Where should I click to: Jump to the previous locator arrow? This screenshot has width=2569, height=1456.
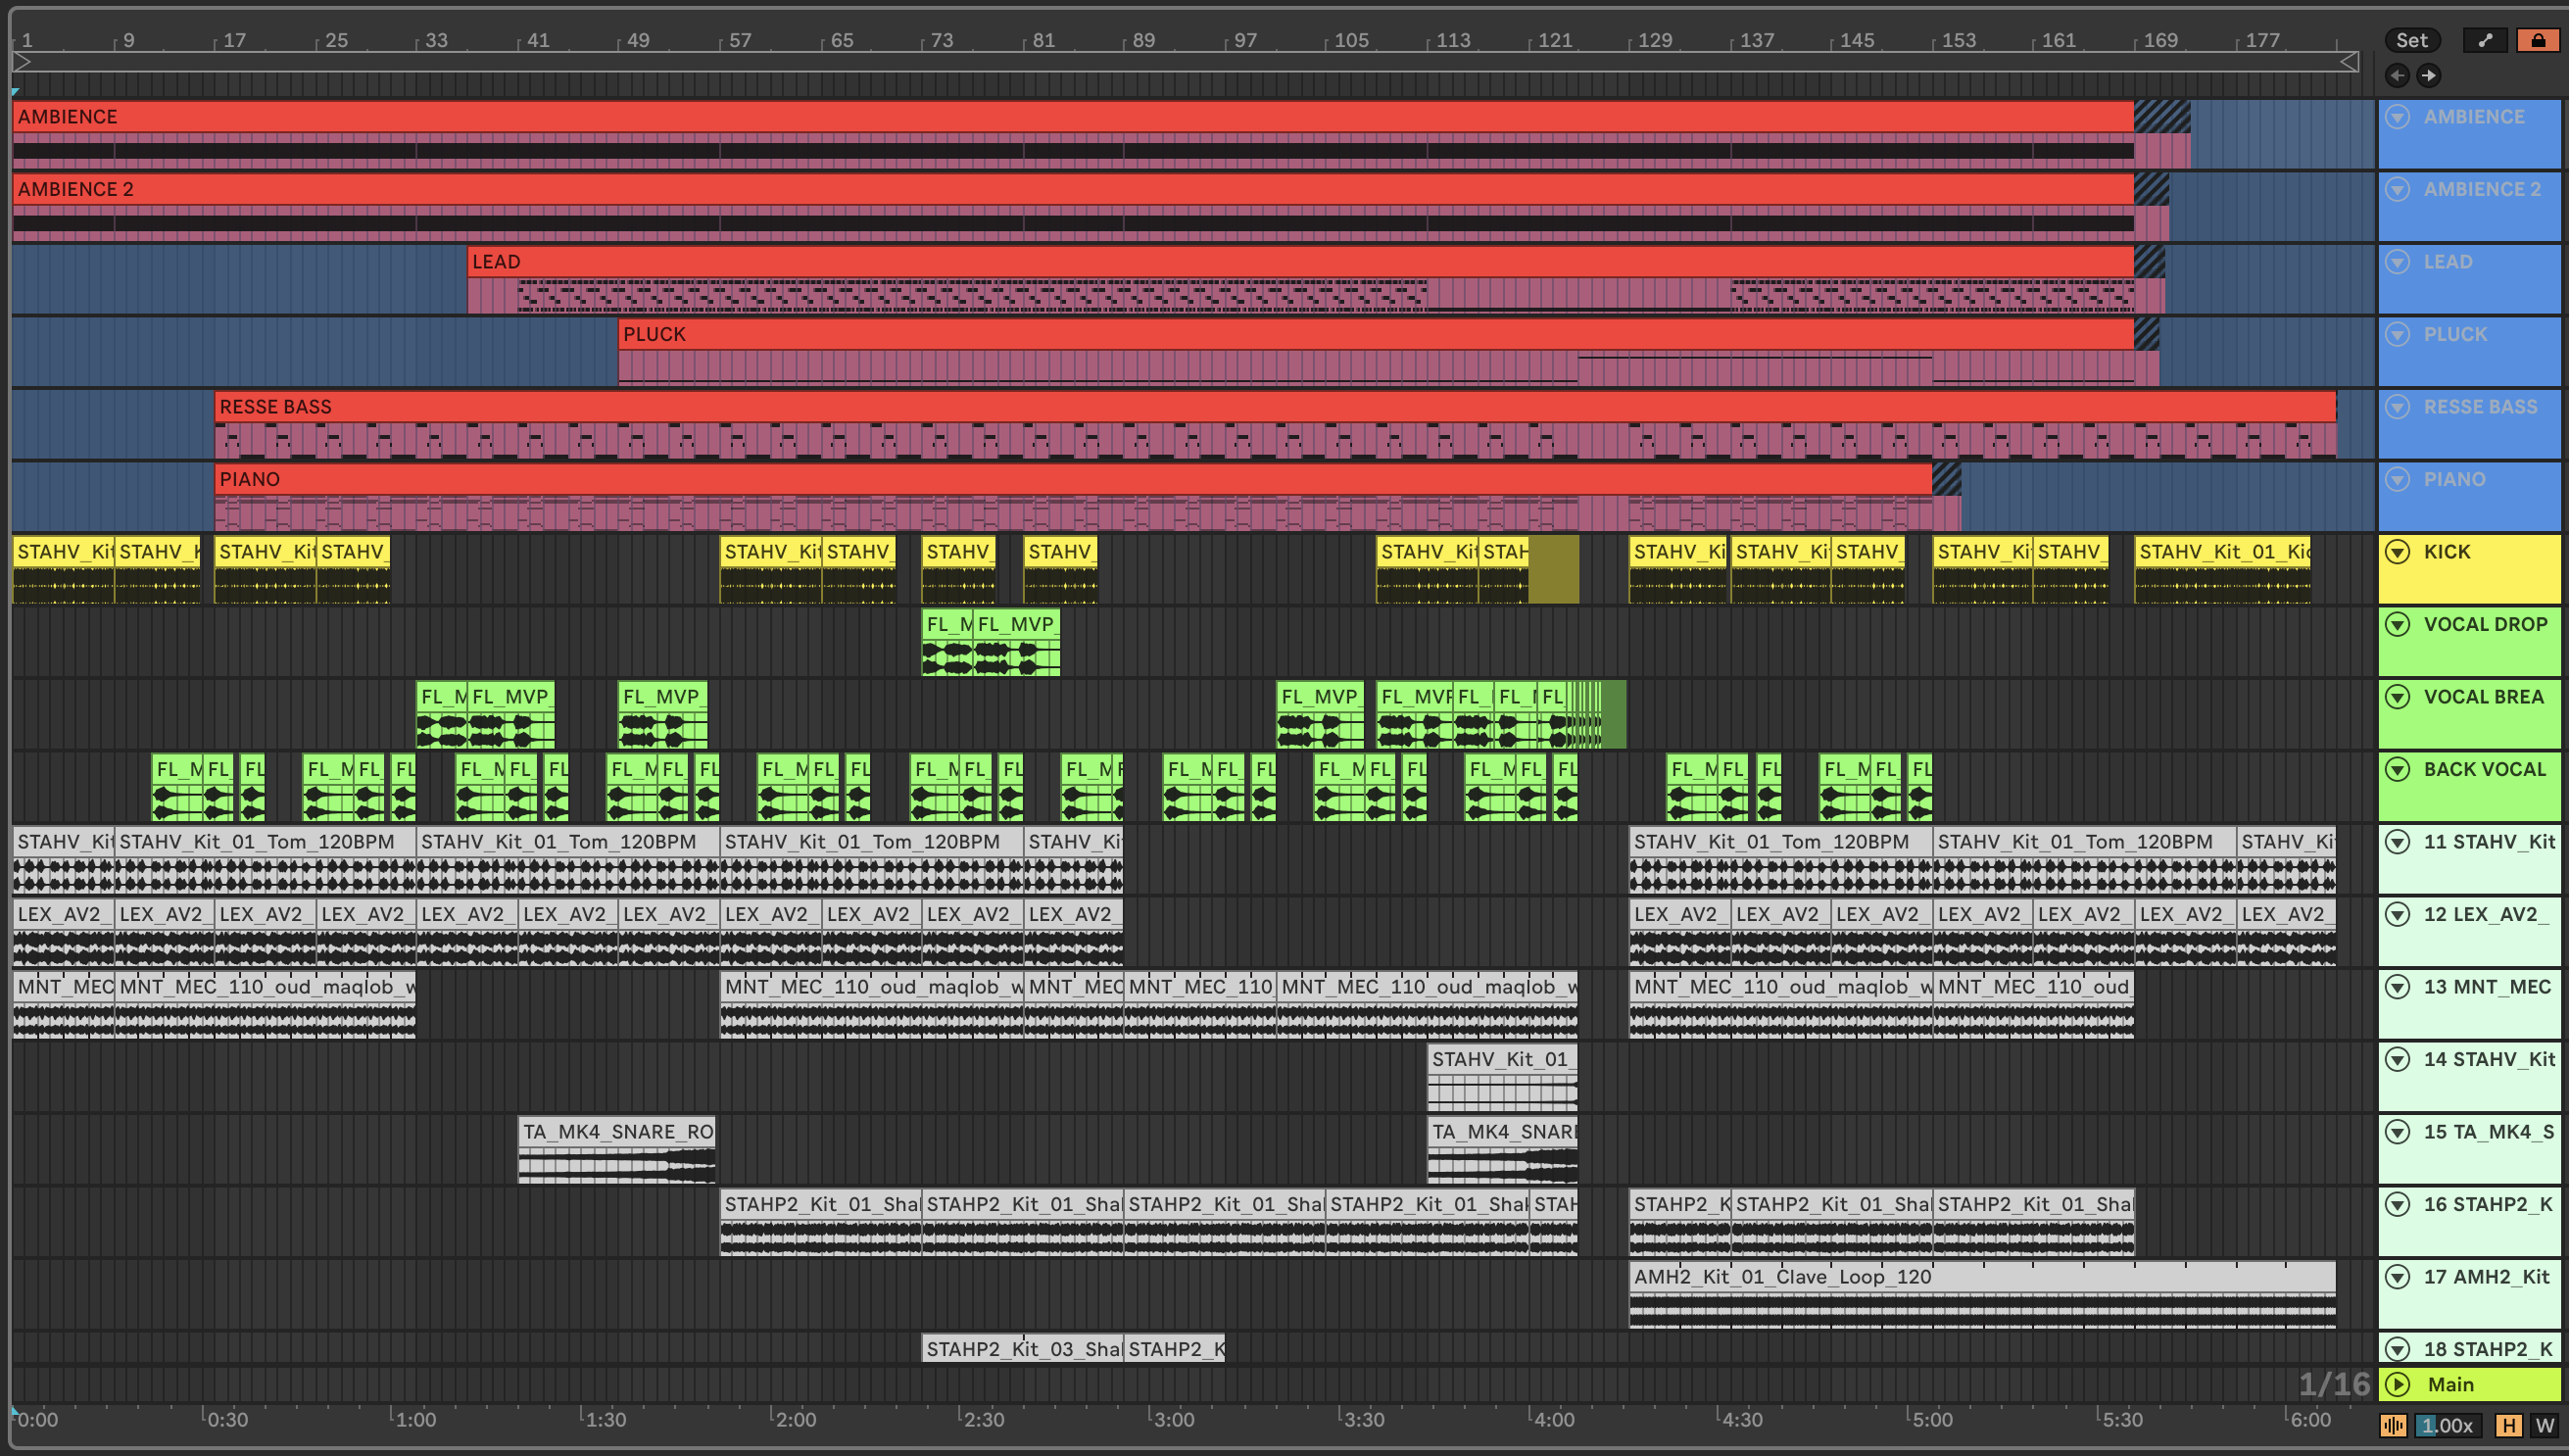pos(2397,75)
